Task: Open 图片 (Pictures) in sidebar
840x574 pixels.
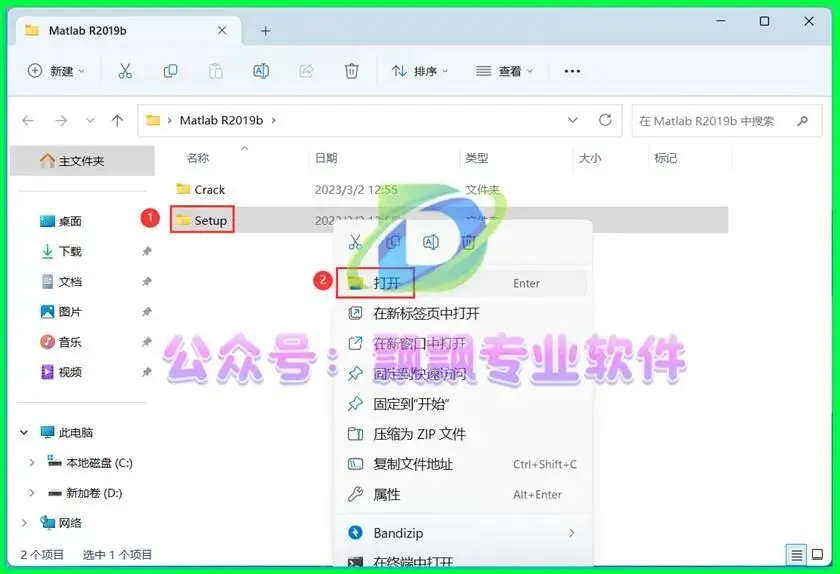Action: click(x=61, y=311)
